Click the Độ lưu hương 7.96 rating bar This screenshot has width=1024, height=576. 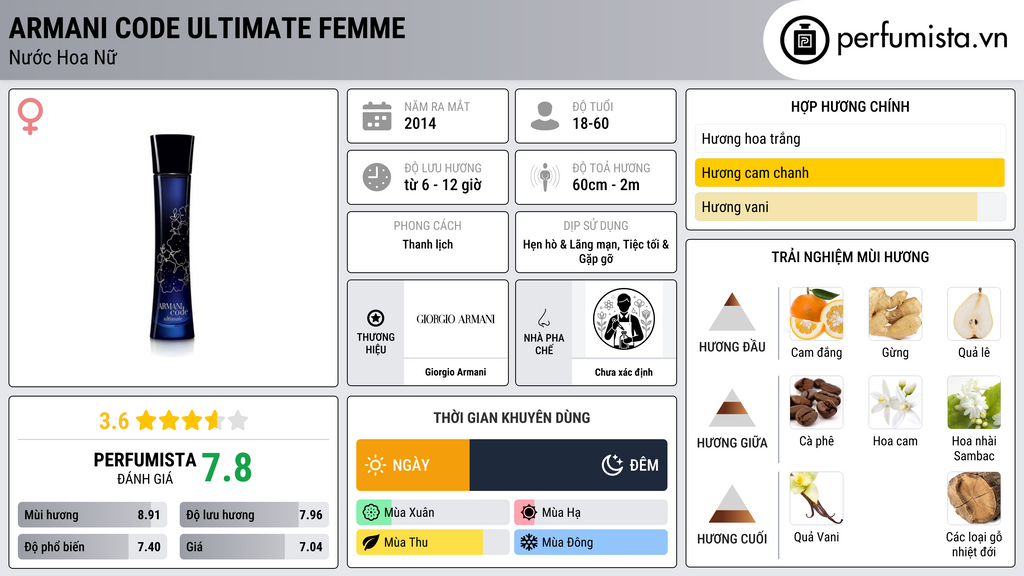point(255,515)
